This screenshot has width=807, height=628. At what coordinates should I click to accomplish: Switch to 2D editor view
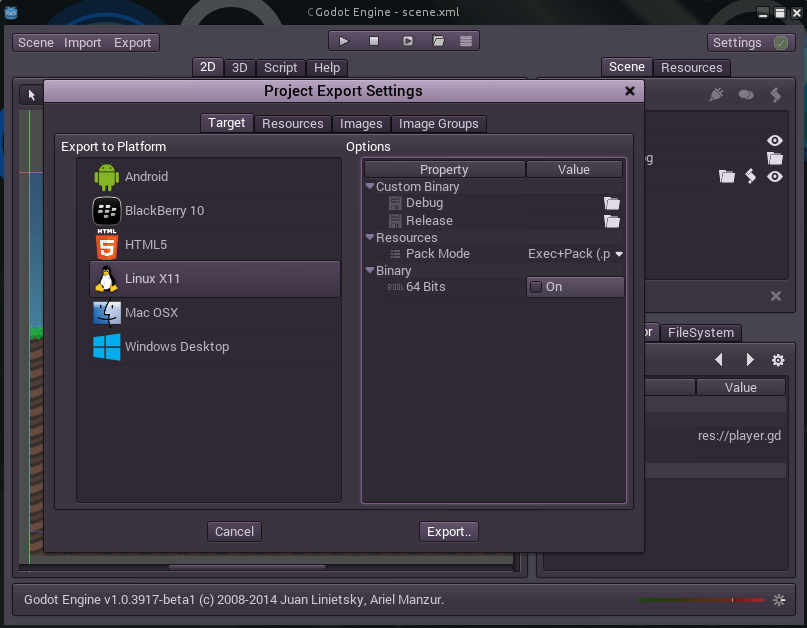(x=207, y=67)
